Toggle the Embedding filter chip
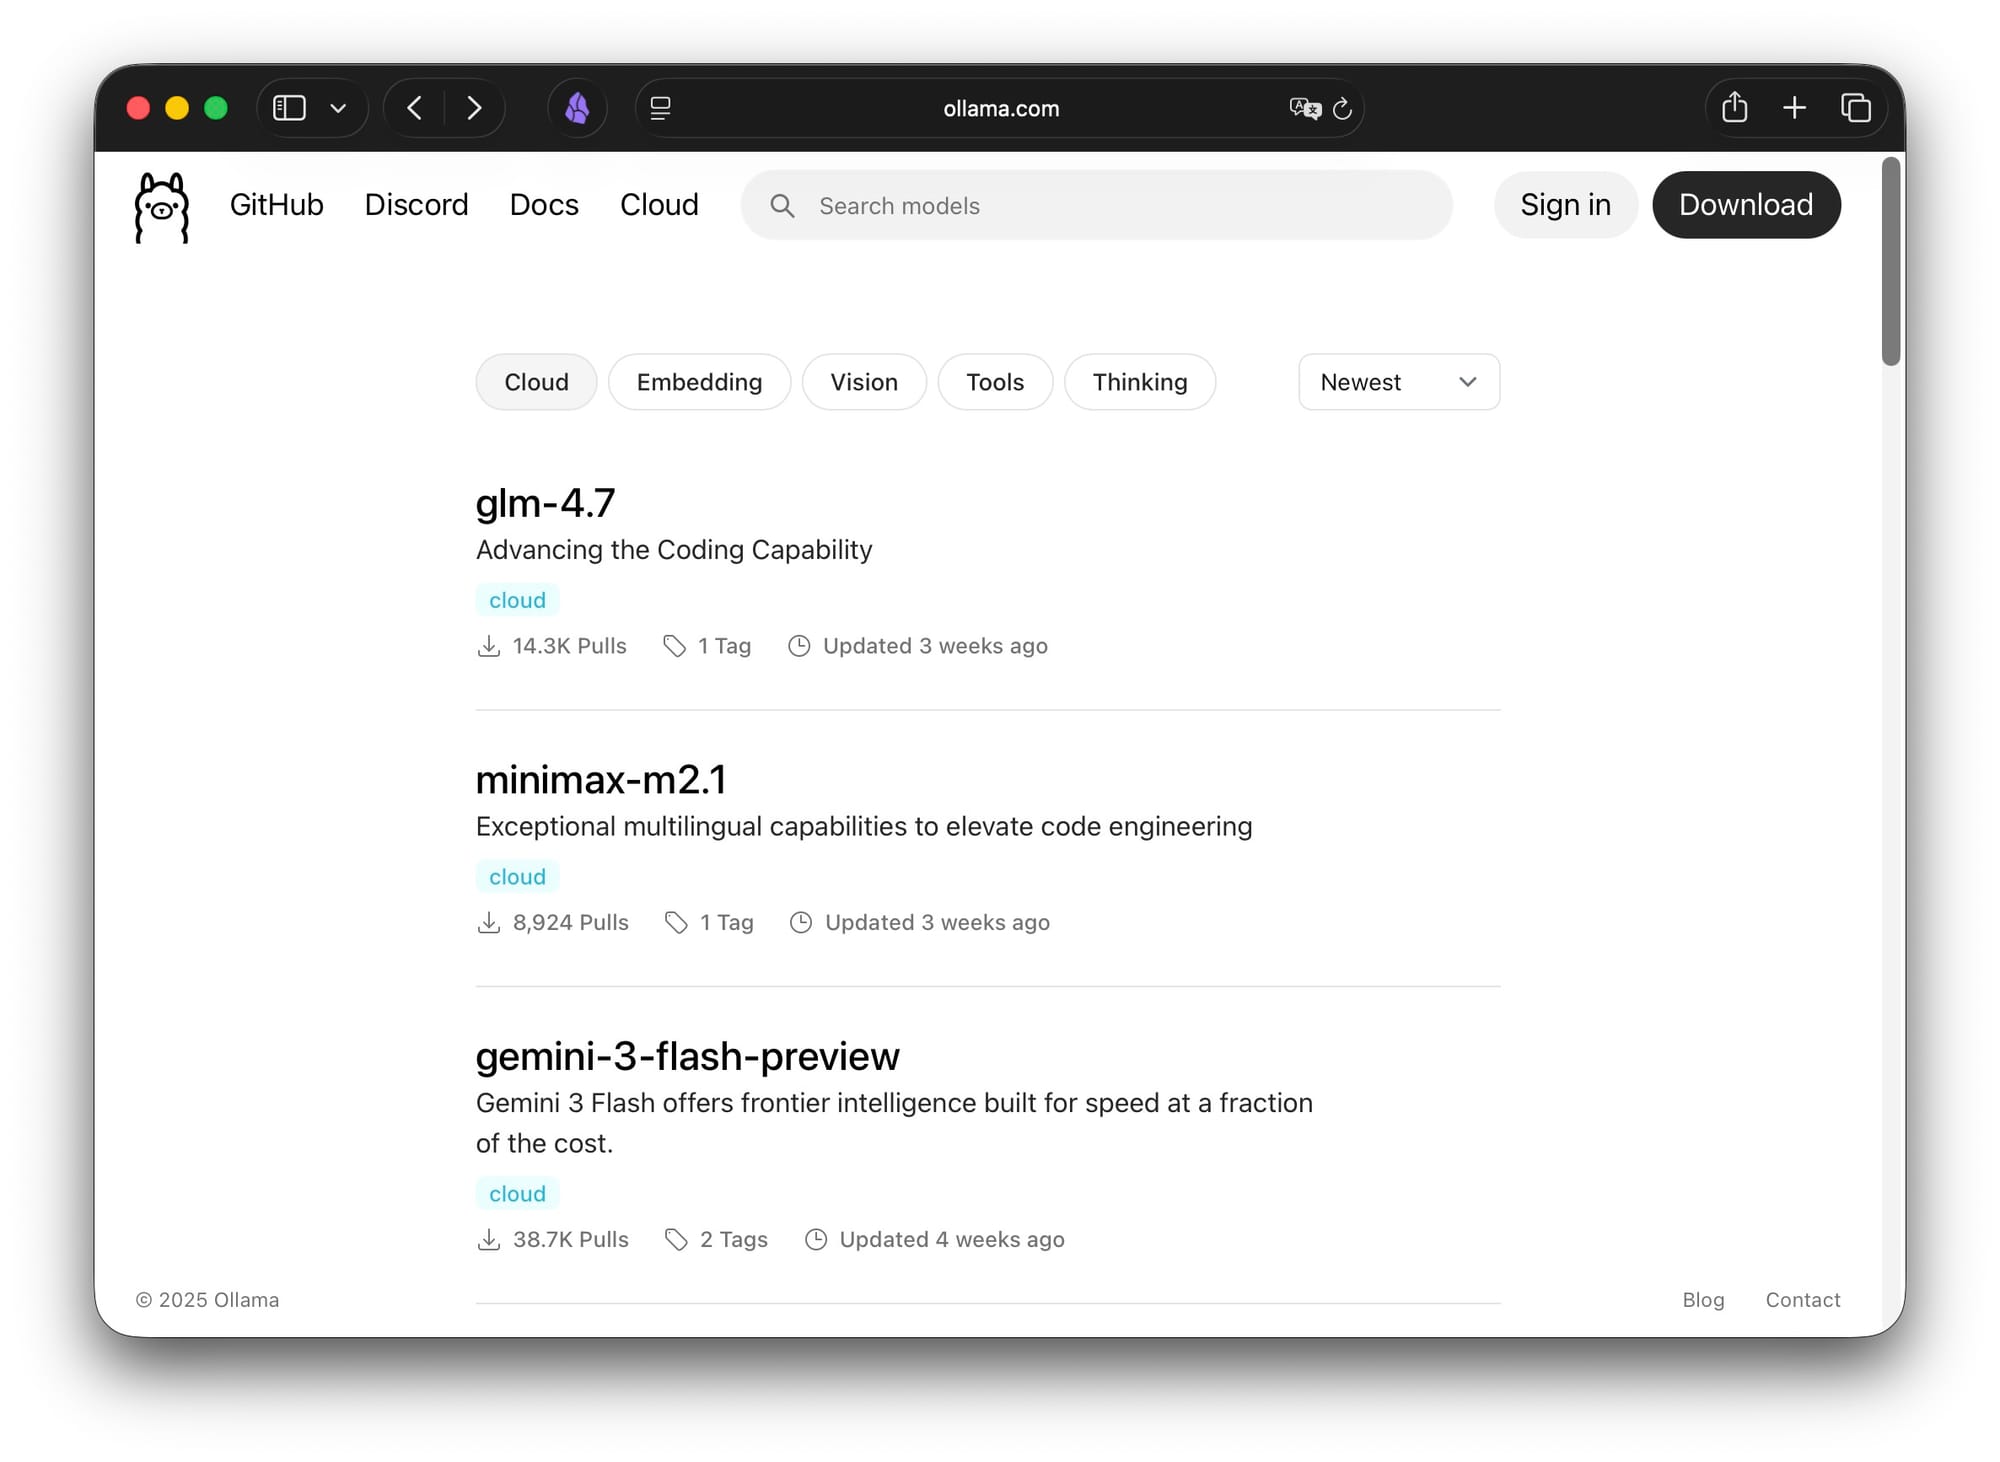2000x1462 pixels. click(699, 382)
